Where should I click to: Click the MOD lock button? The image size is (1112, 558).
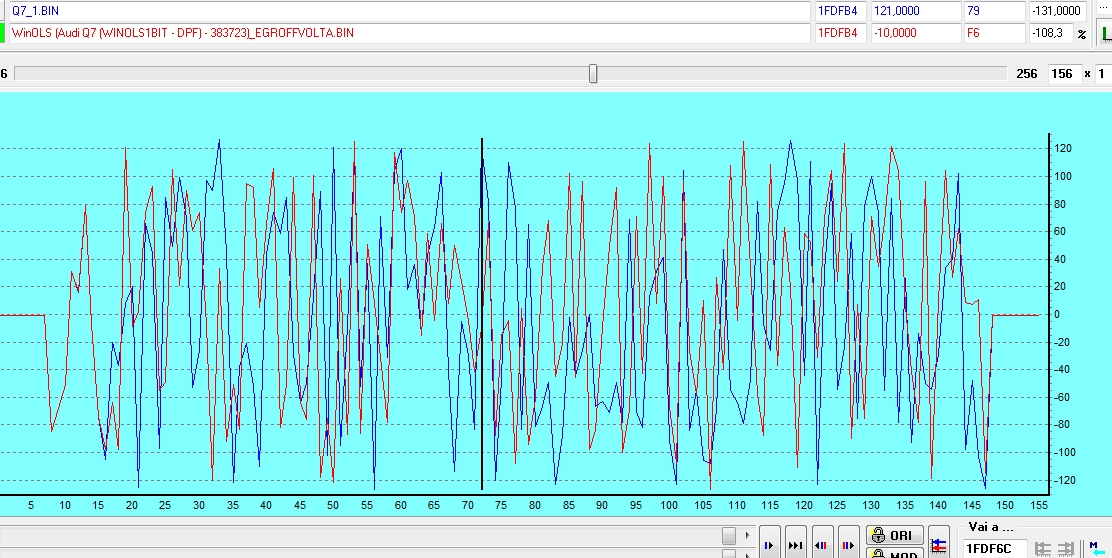coord(894,554)
